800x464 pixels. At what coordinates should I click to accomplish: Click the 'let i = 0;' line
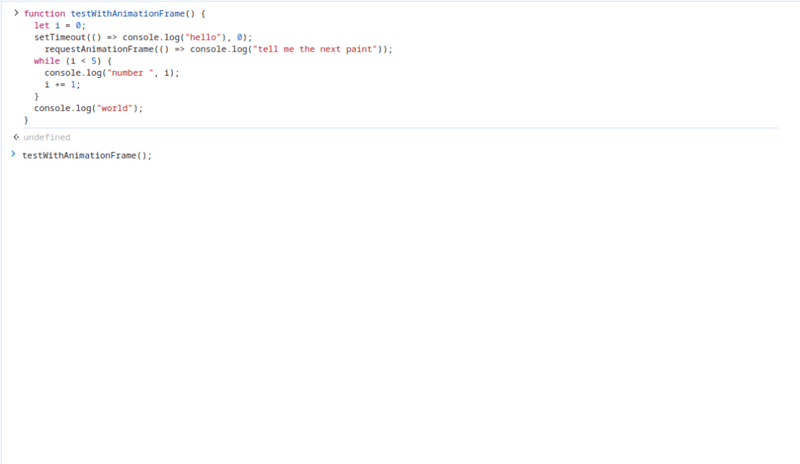click(60, 26)
